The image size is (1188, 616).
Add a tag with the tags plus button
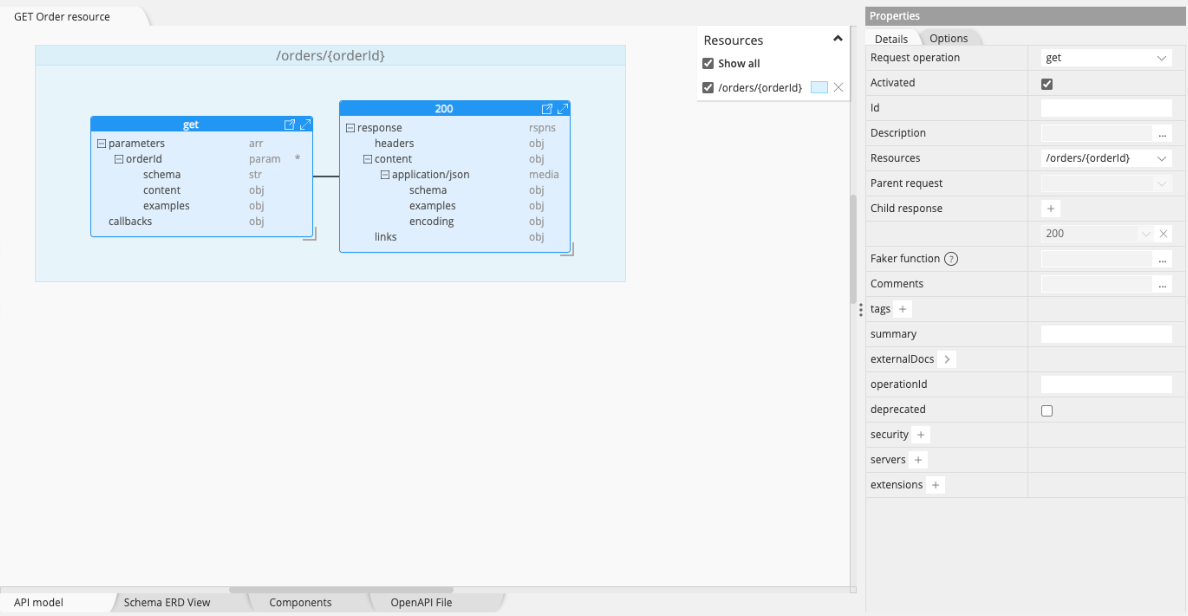pyautogui.click(x=902, y=309)
